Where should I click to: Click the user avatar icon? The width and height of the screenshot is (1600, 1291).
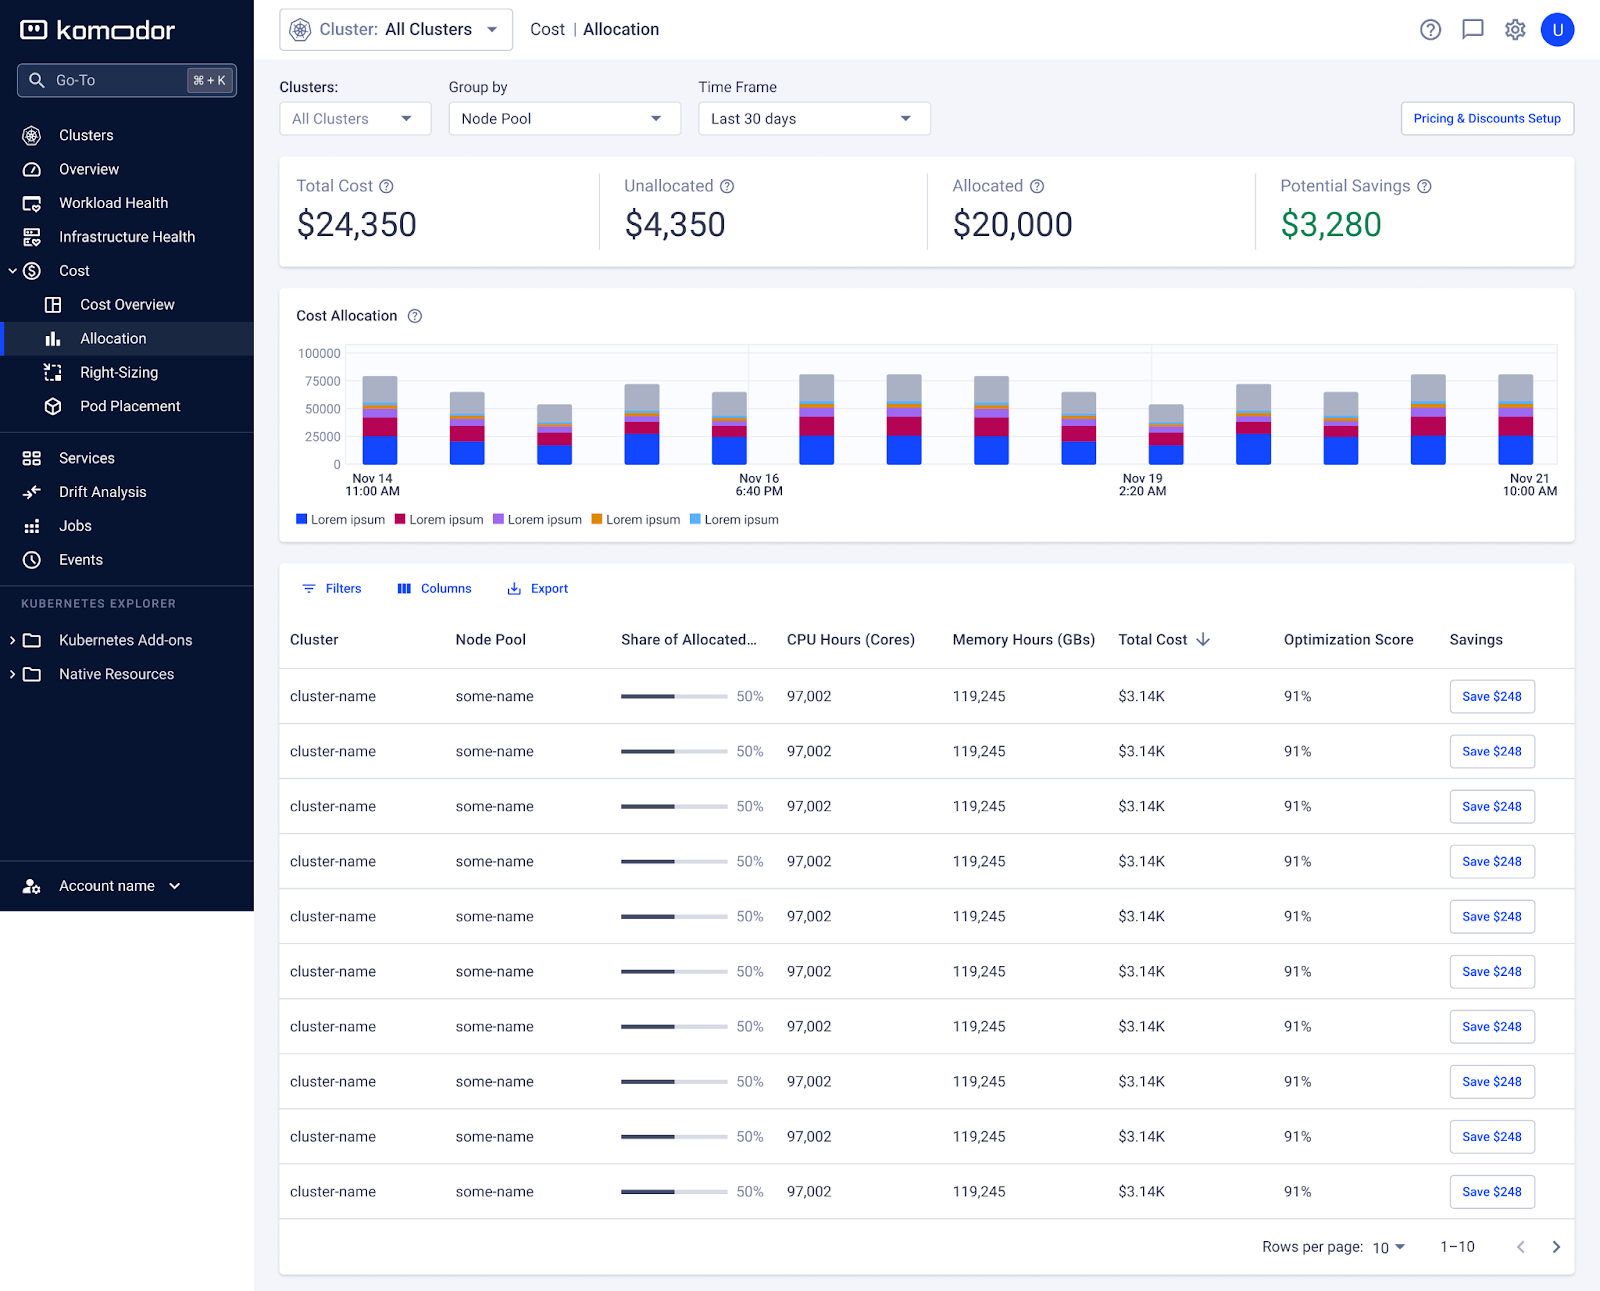coord(1557,30)
